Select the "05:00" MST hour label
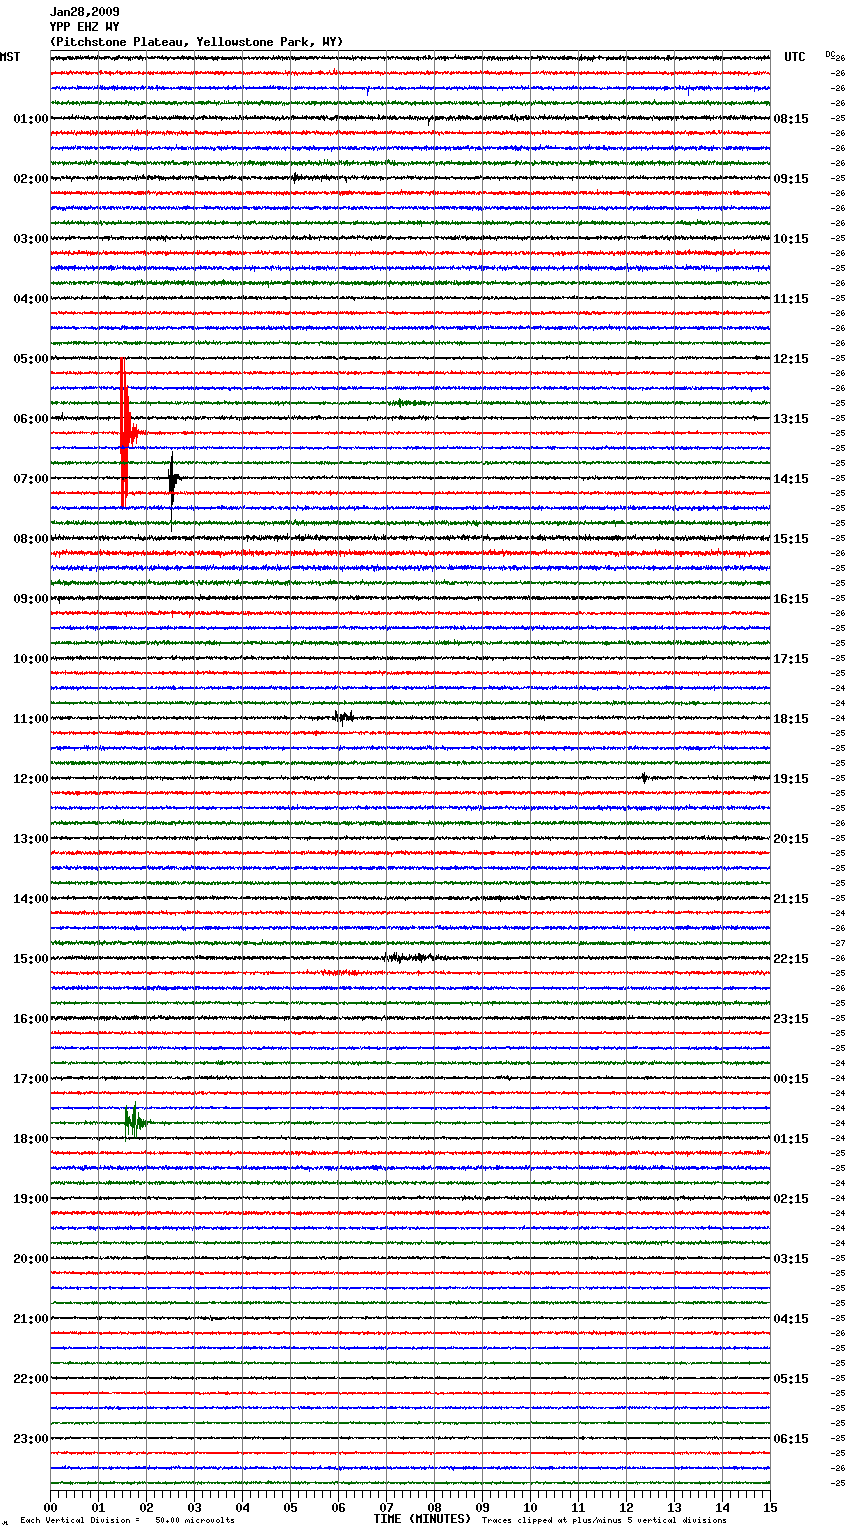 31,359
